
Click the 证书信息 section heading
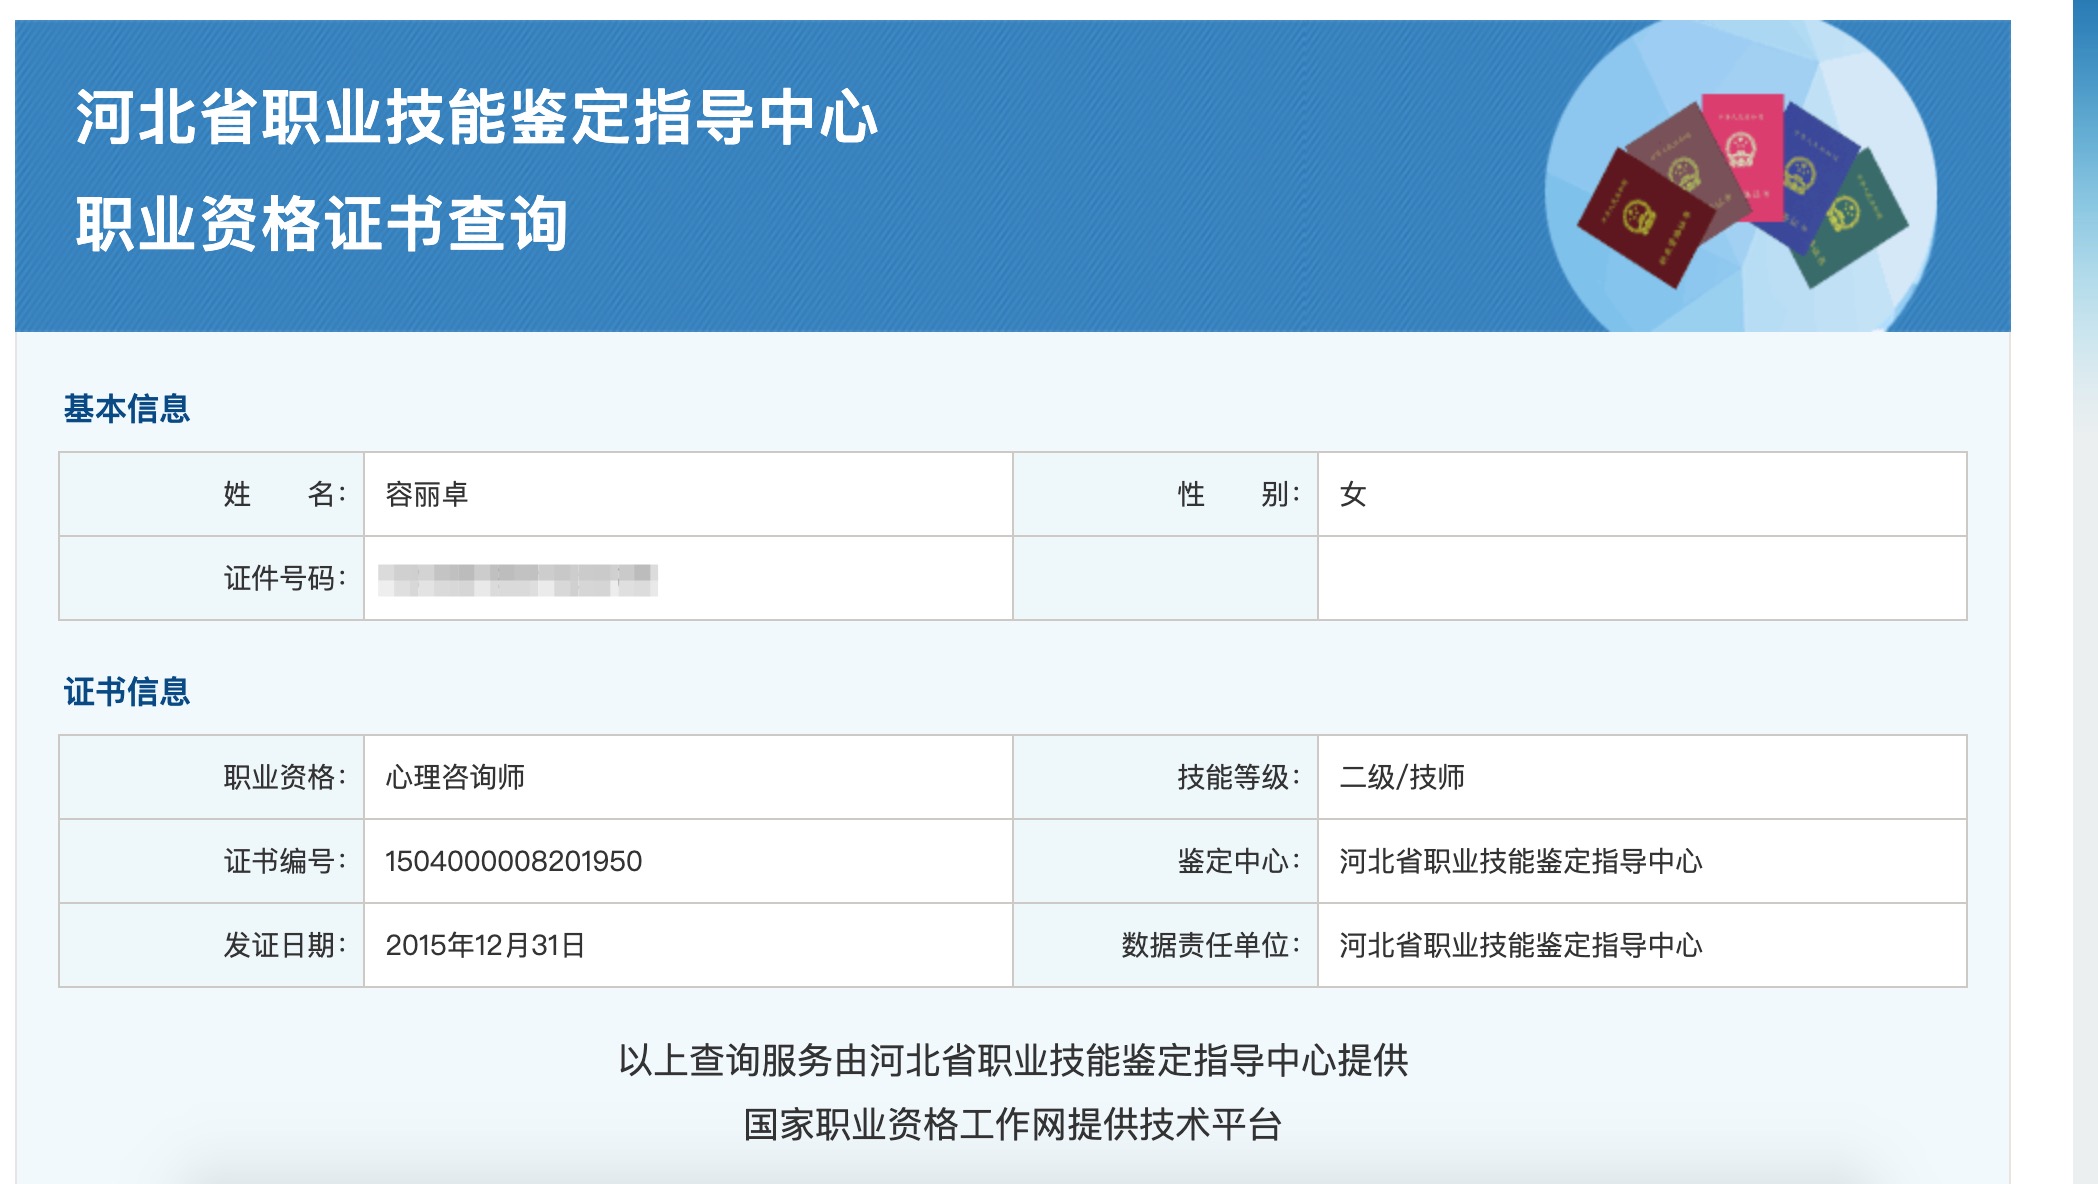click(x=127, y=691)
